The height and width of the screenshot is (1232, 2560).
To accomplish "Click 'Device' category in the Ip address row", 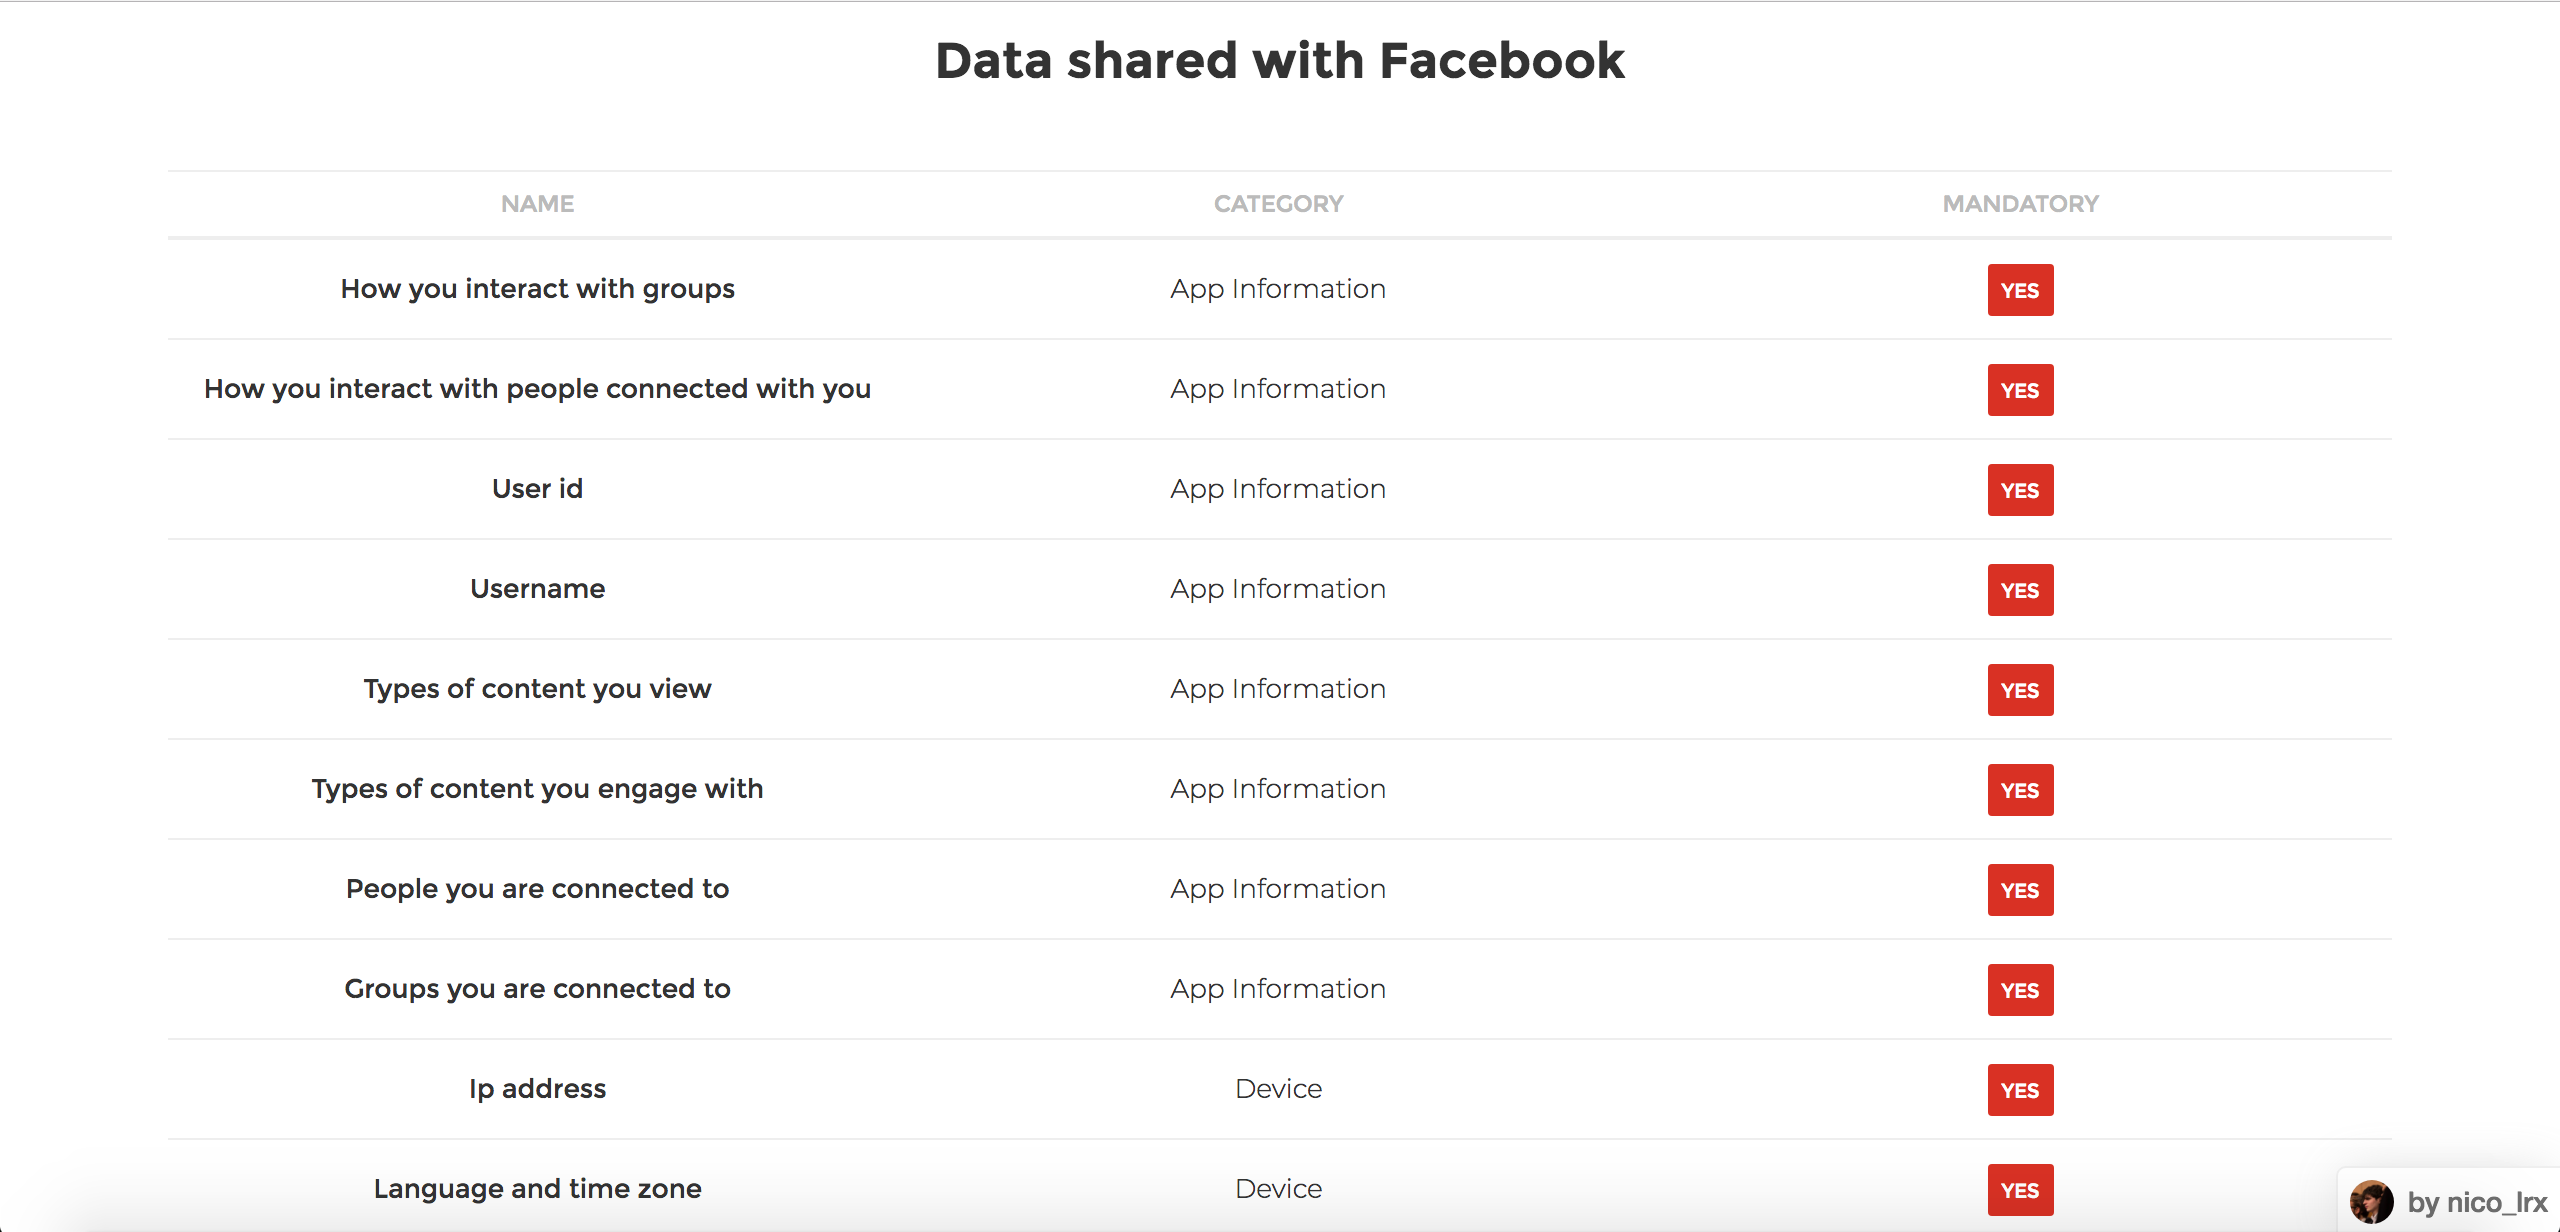I will [1278, 1089].
